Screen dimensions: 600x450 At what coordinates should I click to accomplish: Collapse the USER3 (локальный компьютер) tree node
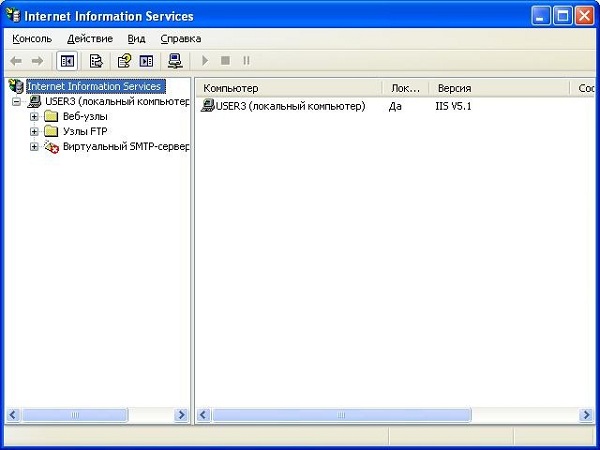(16, 101)
